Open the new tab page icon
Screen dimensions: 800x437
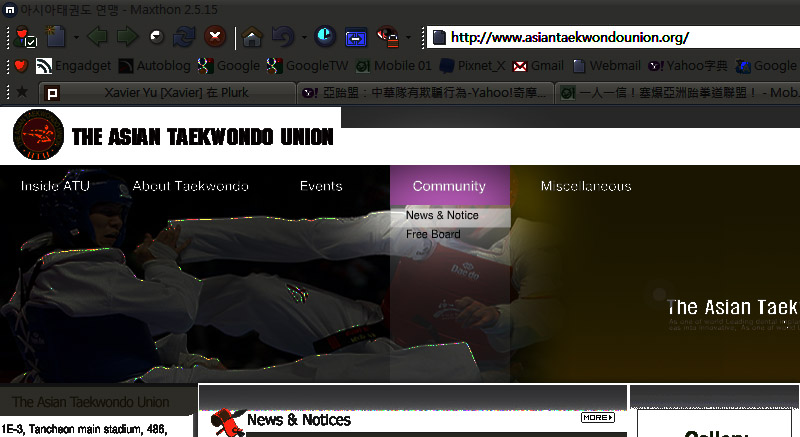(55, 36)
